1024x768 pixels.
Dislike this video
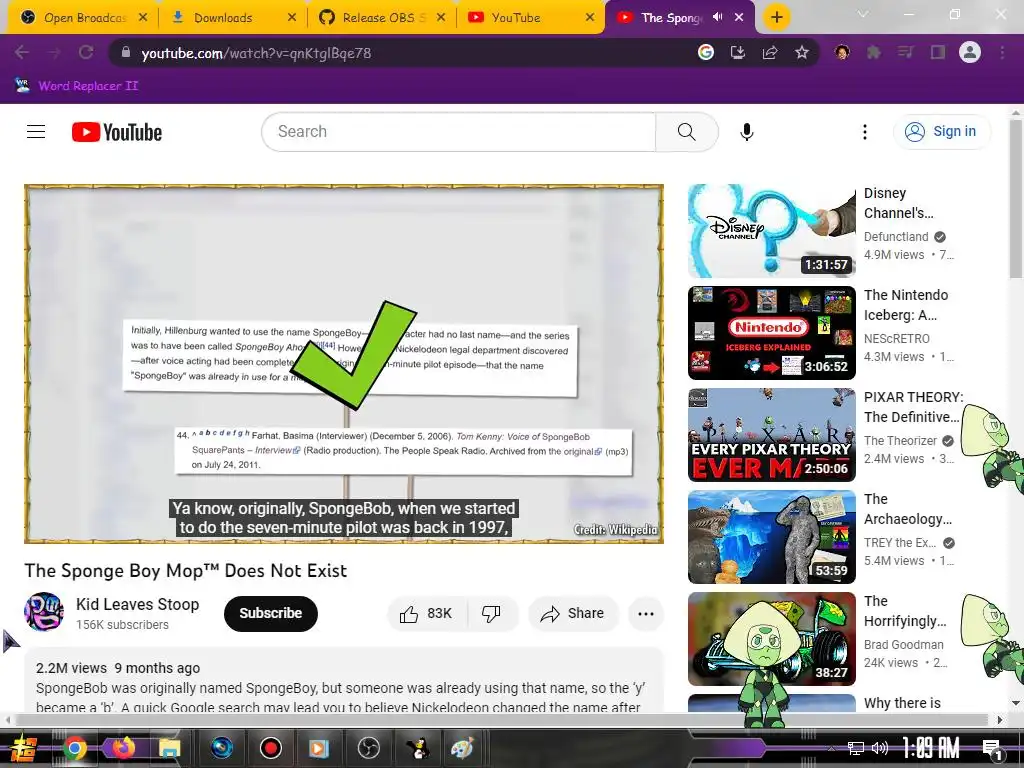[491, 613]
